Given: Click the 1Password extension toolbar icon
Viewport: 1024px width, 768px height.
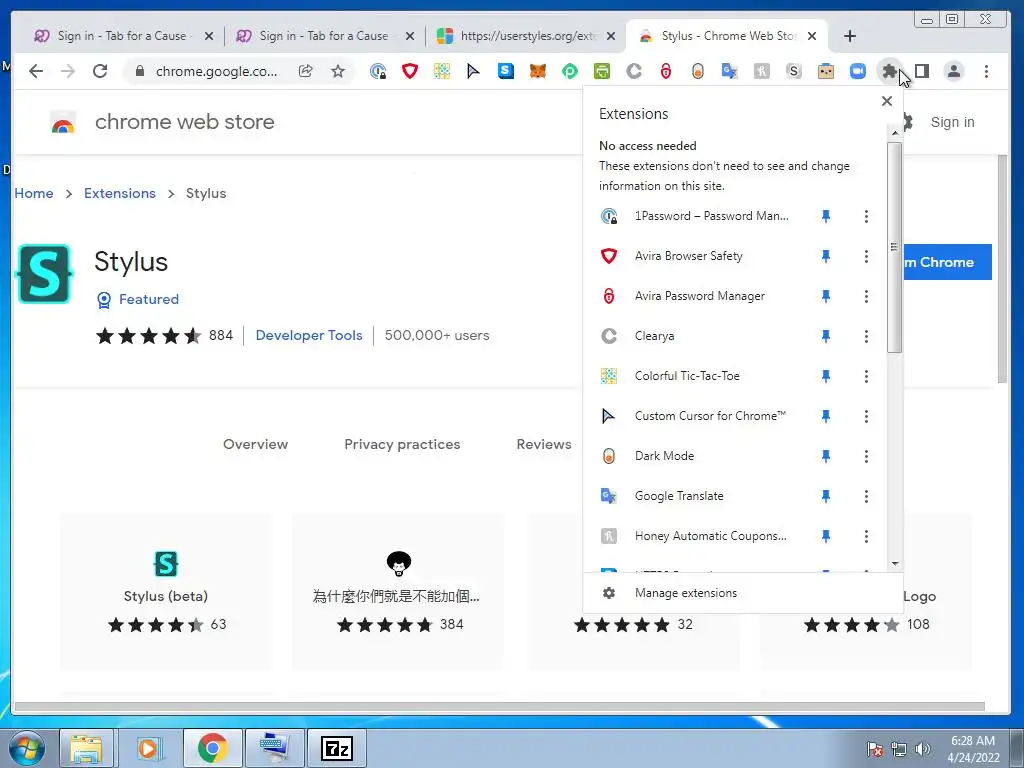Looking at the screenshot, I should point(378,71).
